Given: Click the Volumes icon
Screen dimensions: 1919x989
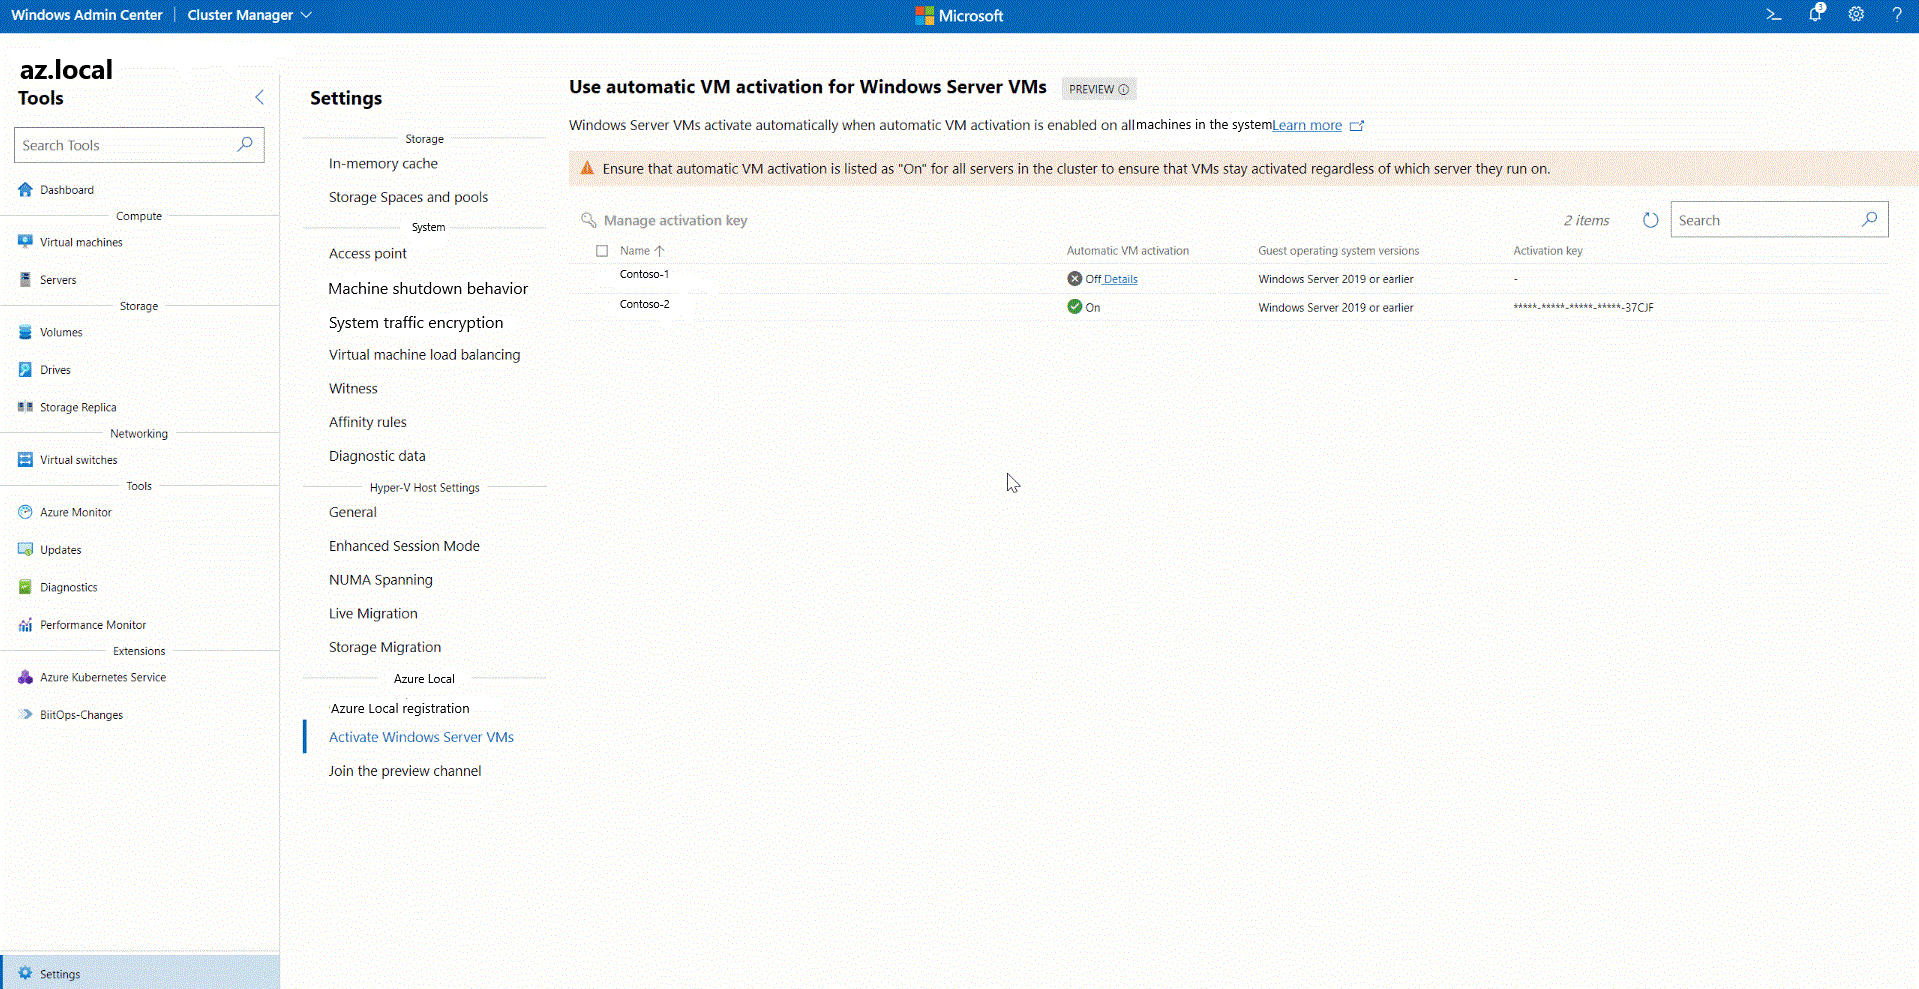Looking at the screenshot, I should (x=25, y=332).
